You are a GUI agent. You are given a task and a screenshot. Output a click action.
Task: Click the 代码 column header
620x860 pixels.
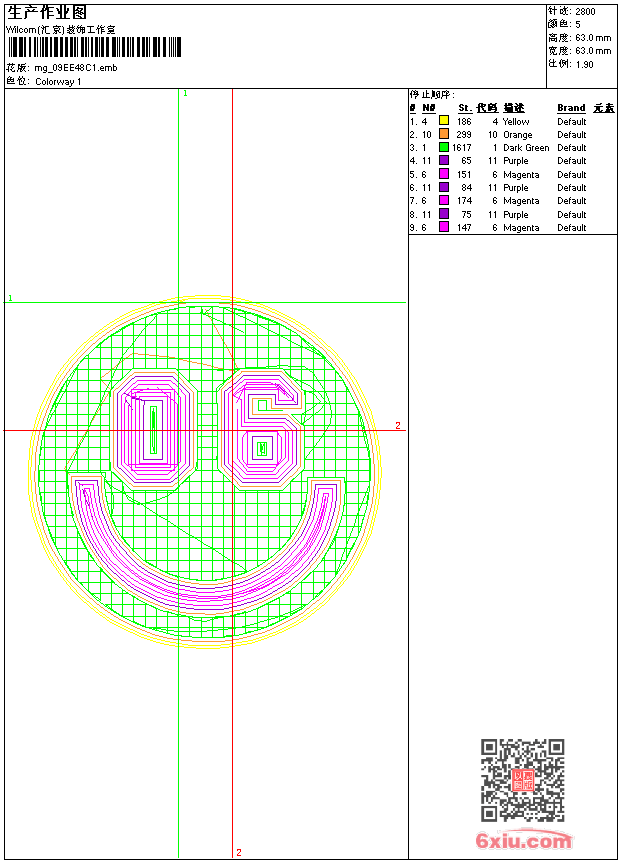[487, 108]
